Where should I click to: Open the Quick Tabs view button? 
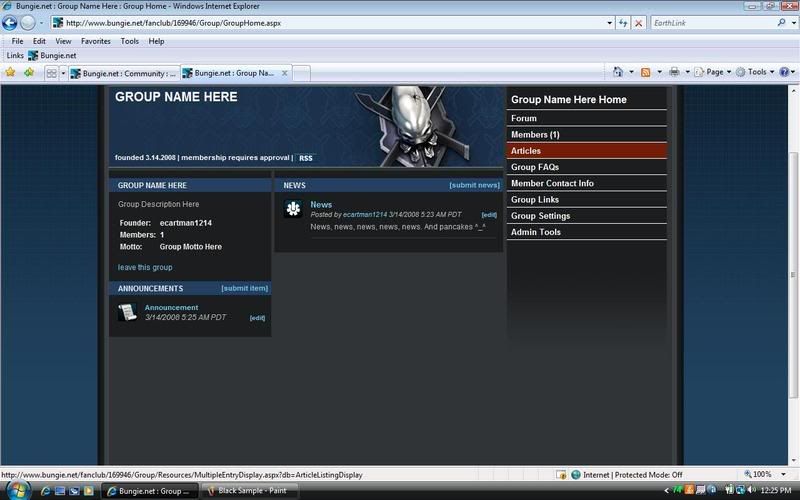click(x=51, y=73)
